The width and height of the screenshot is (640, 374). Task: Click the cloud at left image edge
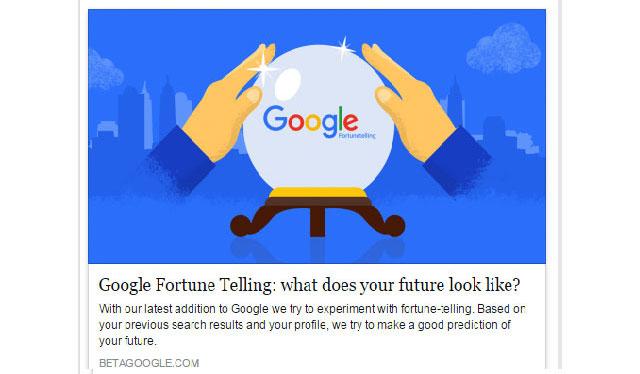[104, 70]
